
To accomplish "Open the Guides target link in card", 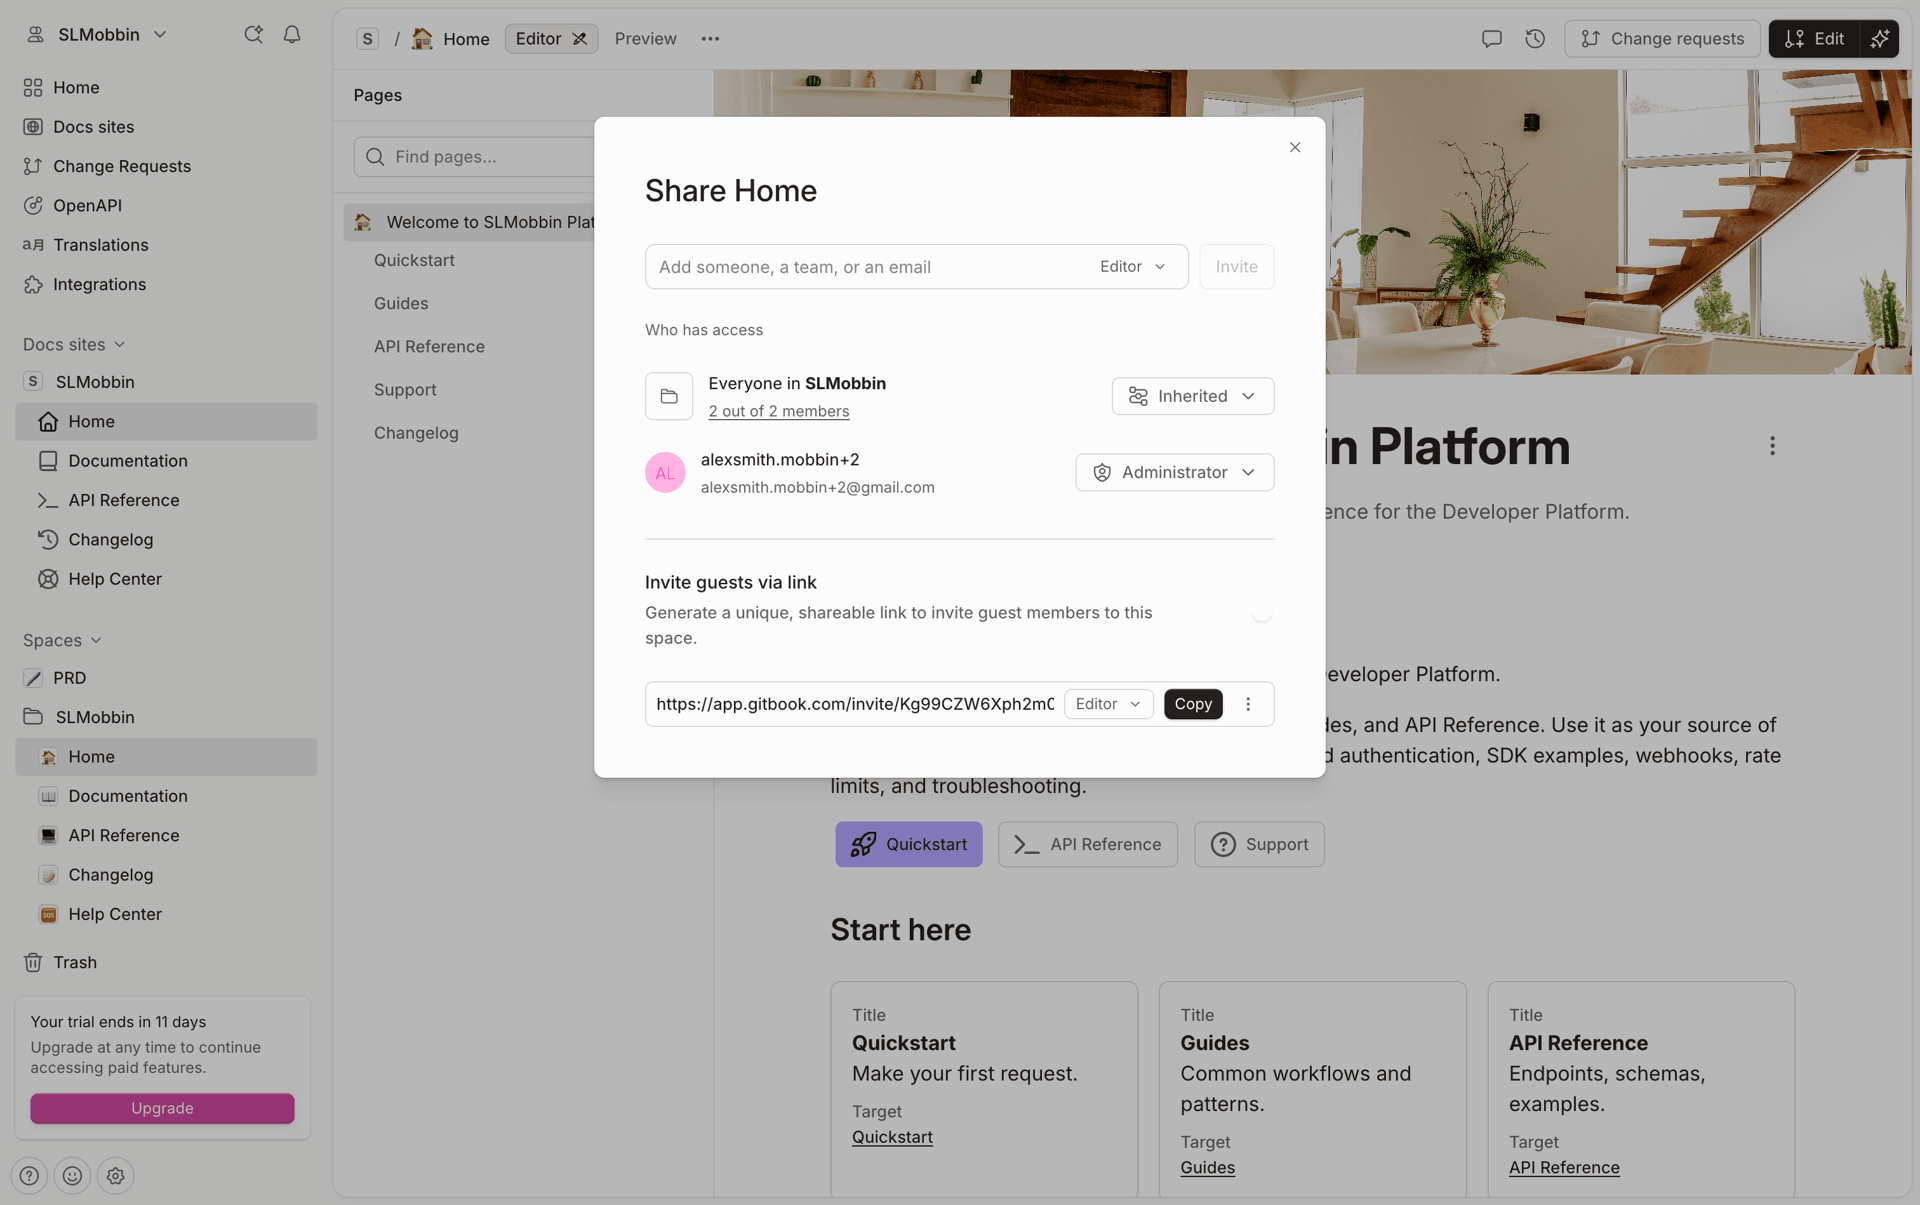I will click(1207, 1167).
